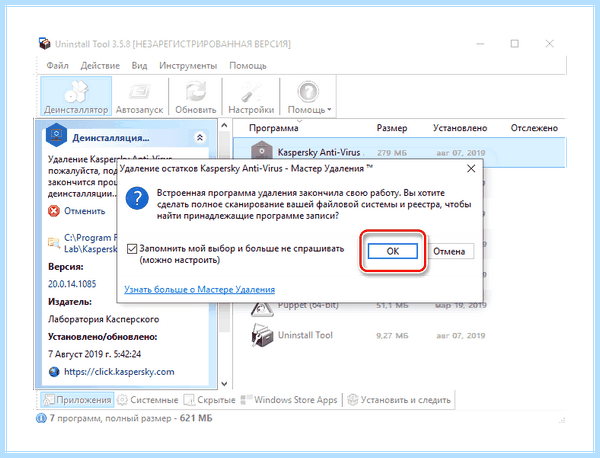
Task: Sort by the Программа column header
Action: (274, 128)
